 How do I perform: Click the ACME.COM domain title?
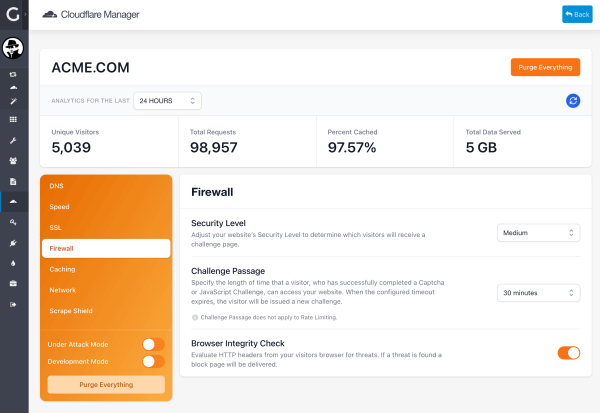coord(91,68)
